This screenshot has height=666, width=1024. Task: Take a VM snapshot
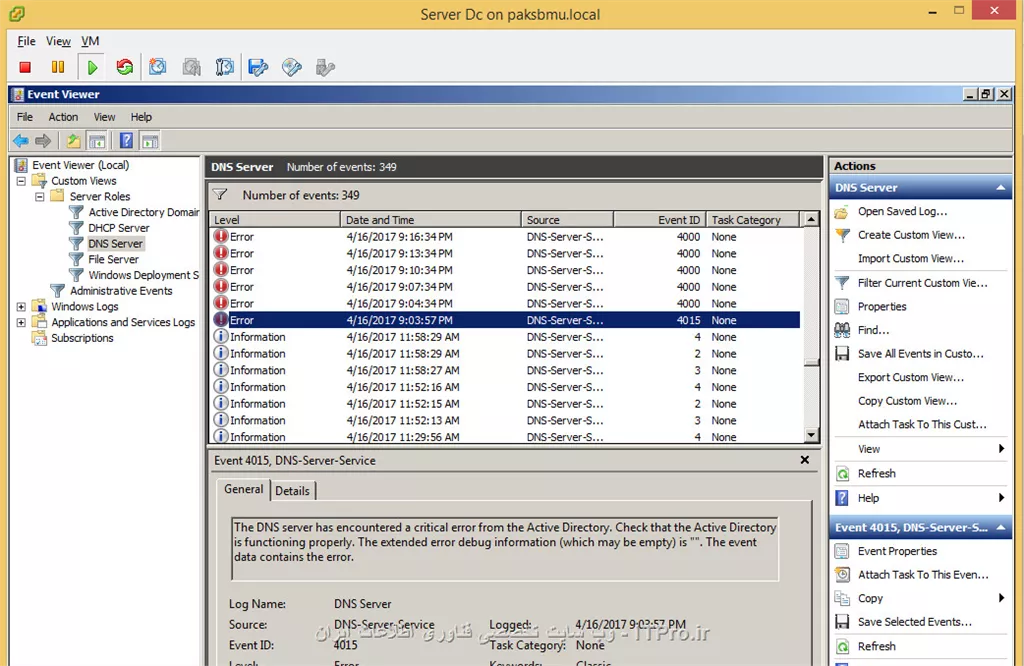pos(157,67)
